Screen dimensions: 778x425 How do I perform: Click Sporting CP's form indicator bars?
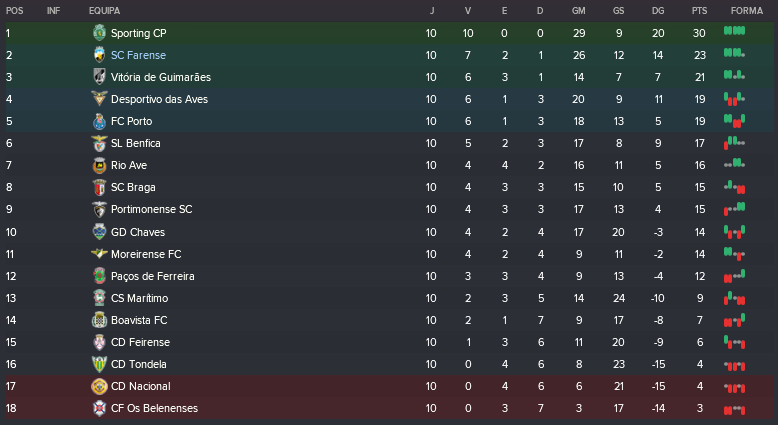click(734, 33)
